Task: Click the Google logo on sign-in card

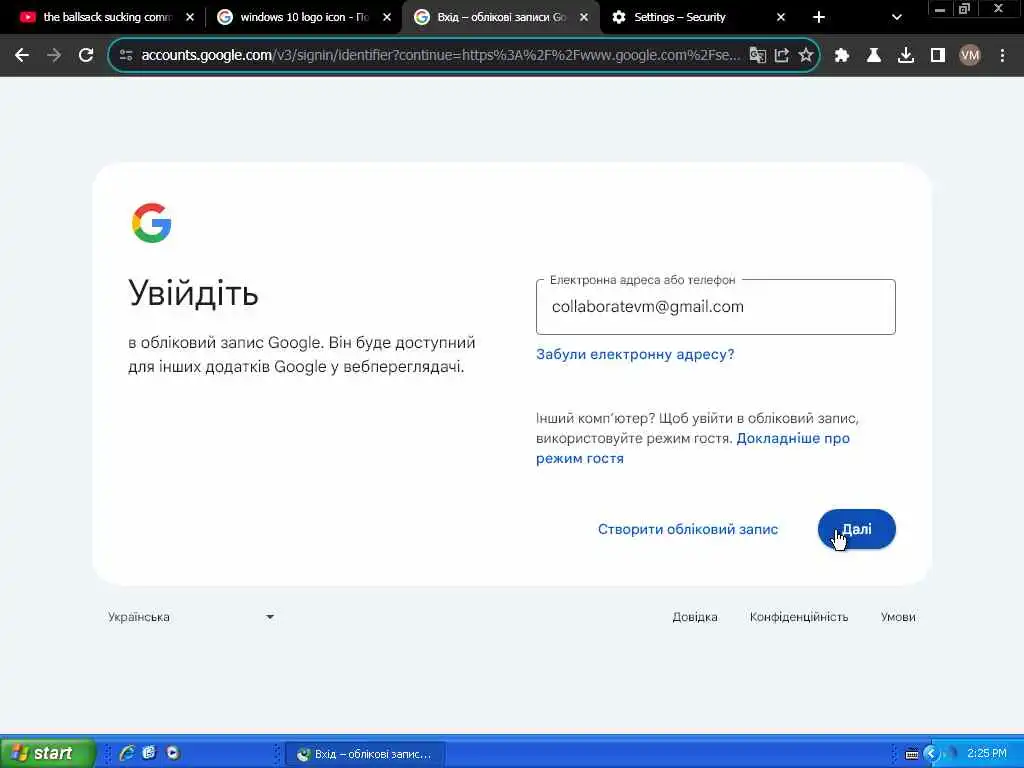Action: coord(152,223)
